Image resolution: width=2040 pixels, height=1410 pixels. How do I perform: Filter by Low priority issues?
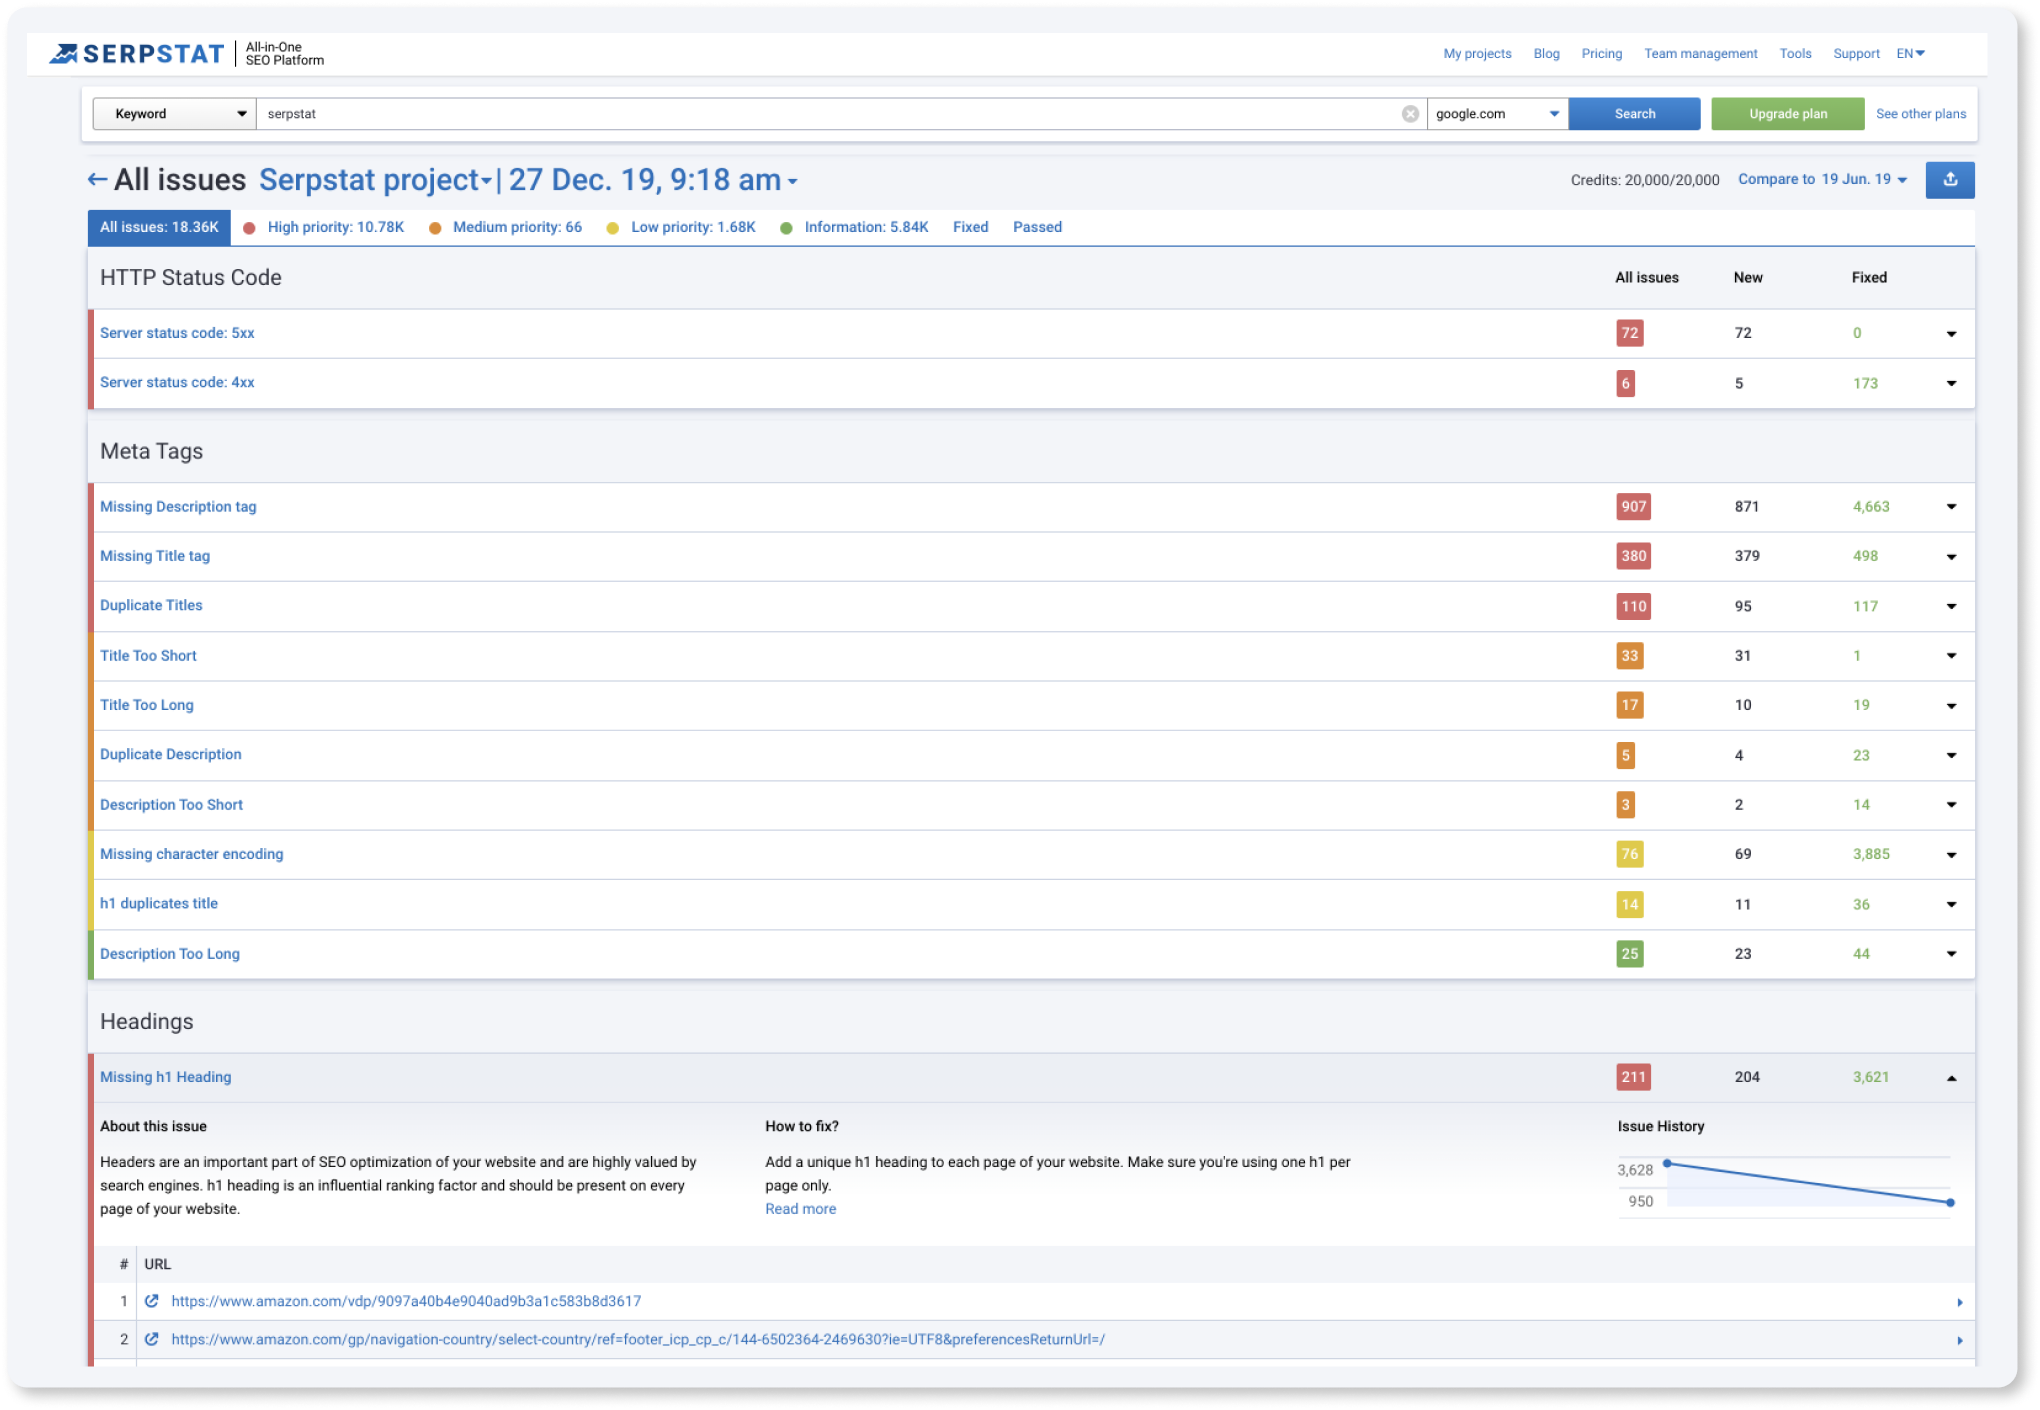[682, 227]
